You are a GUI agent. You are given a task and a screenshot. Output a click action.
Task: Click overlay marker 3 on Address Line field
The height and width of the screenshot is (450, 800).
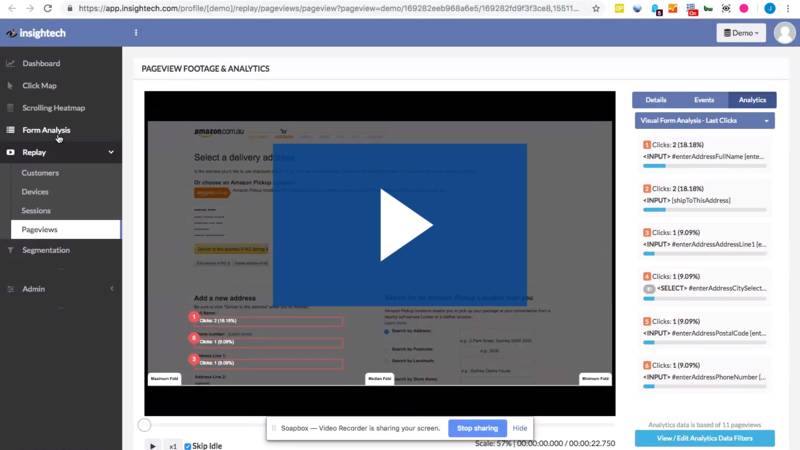(x=194, y=359)
